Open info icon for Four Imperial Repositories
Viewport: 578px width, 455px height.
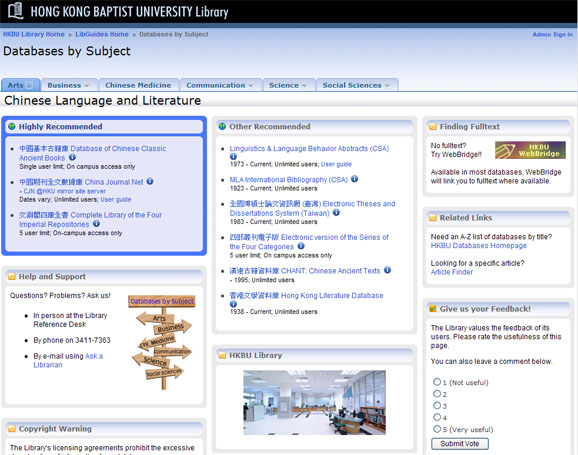tap(96, 223)
